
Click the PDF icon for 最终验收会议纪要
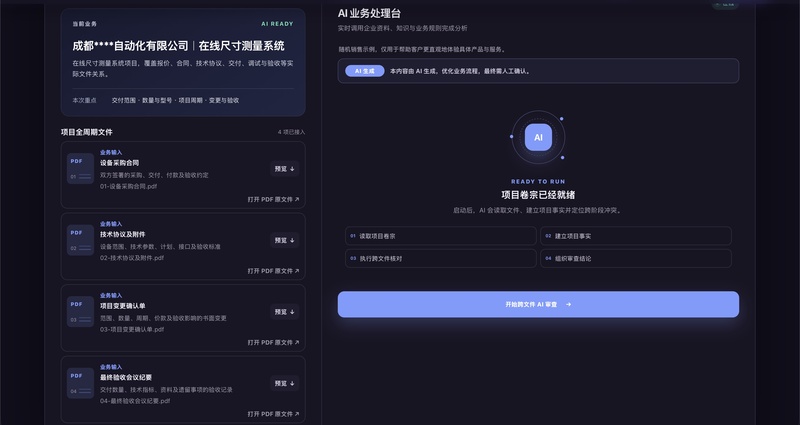pyautogui.click(x=81, y=383)
